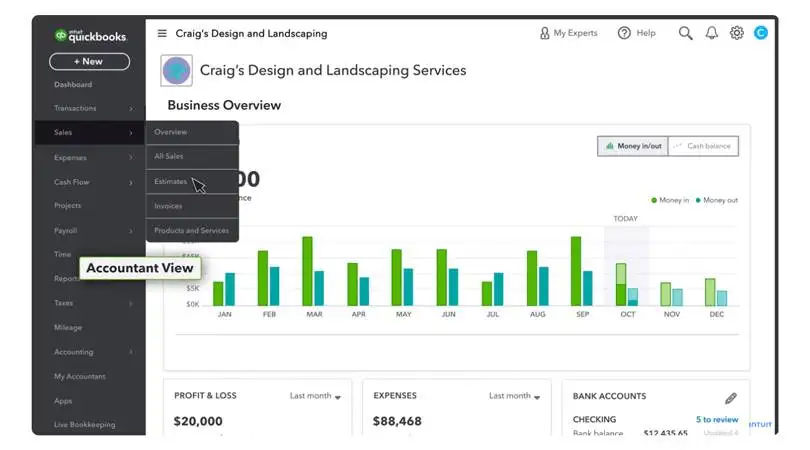Click Craig's Design and Landscaping Services title
The height and width of the screenshot is (450, 810).
(x=333, y=70)
